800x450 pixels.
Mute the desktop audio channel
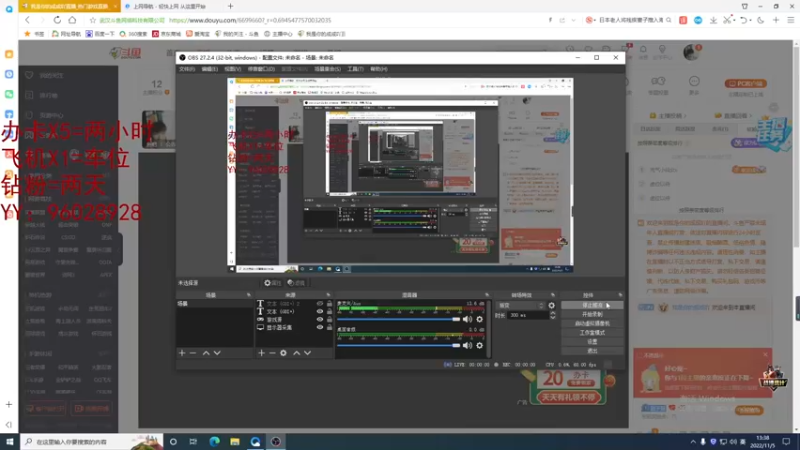(467, 345)
